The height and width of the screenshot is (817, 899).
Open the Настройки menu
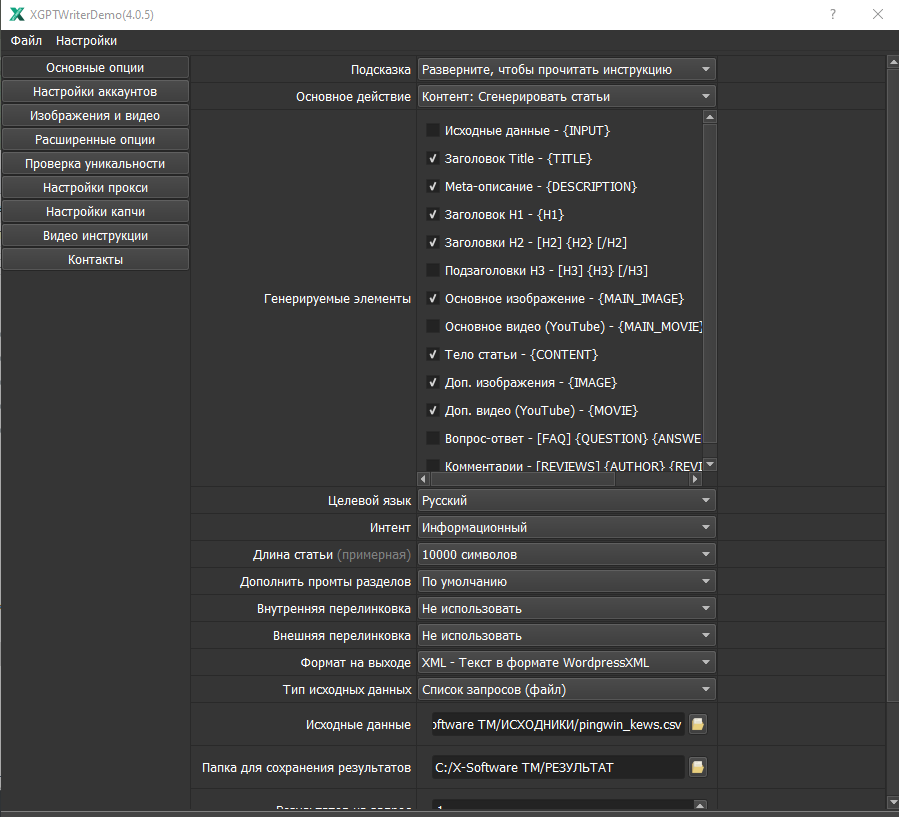coord(87,41)
